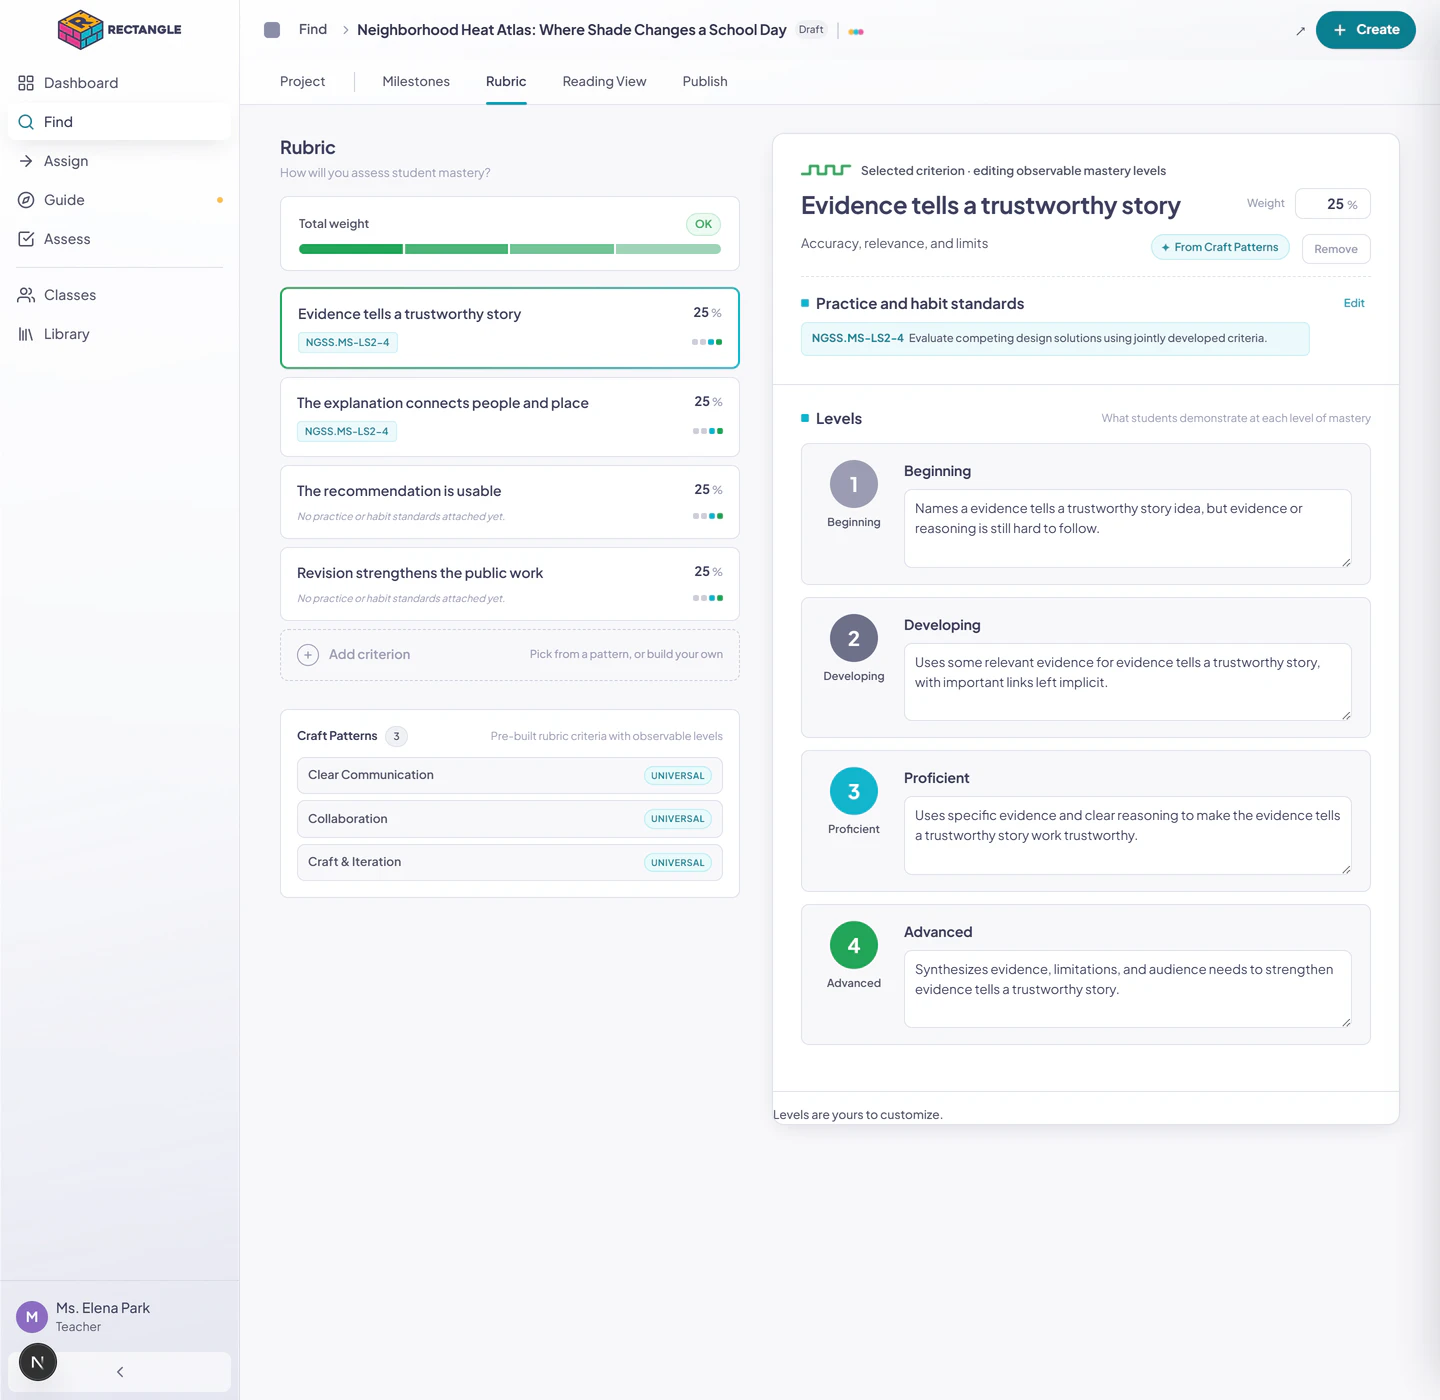The height and width of the screenshot is (1400, 1440).
Task: Collapse the sidebar with the chevron
Action: (120, 1372)
